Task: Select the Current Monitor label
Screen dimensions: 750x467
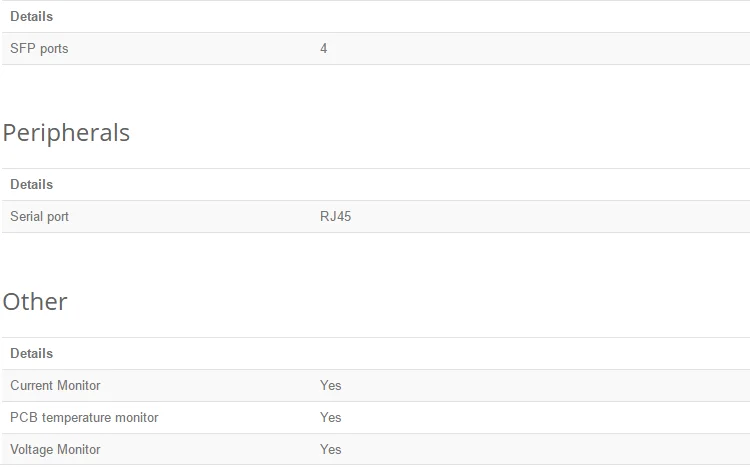Action: [x=55, y=386]
